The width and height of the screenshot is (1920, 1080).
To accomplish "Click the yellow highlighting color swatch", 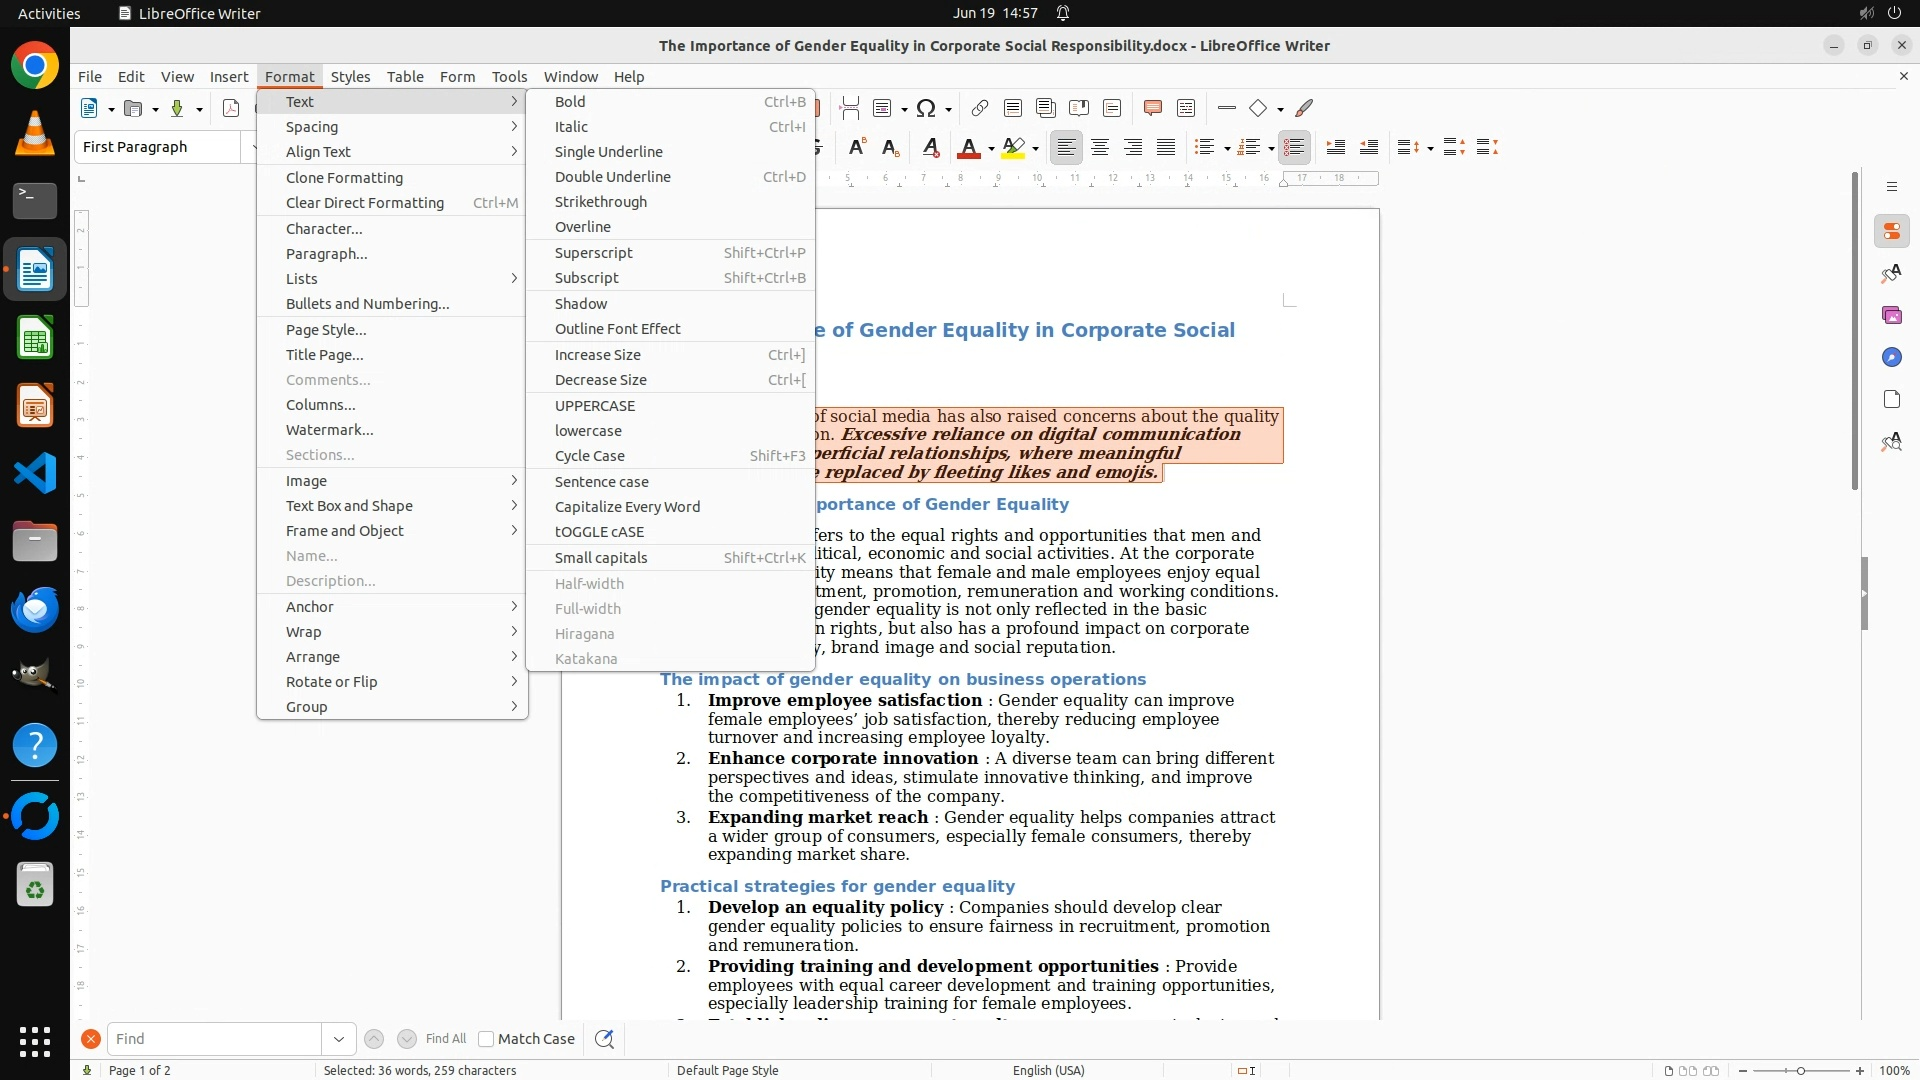I will [1013, 148].
